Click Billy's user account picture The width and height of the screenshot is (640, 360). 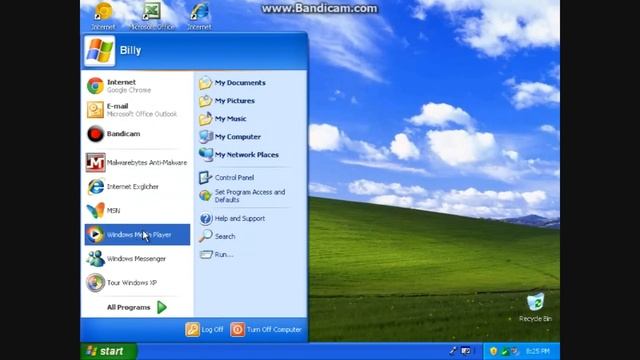click(100, 51)
